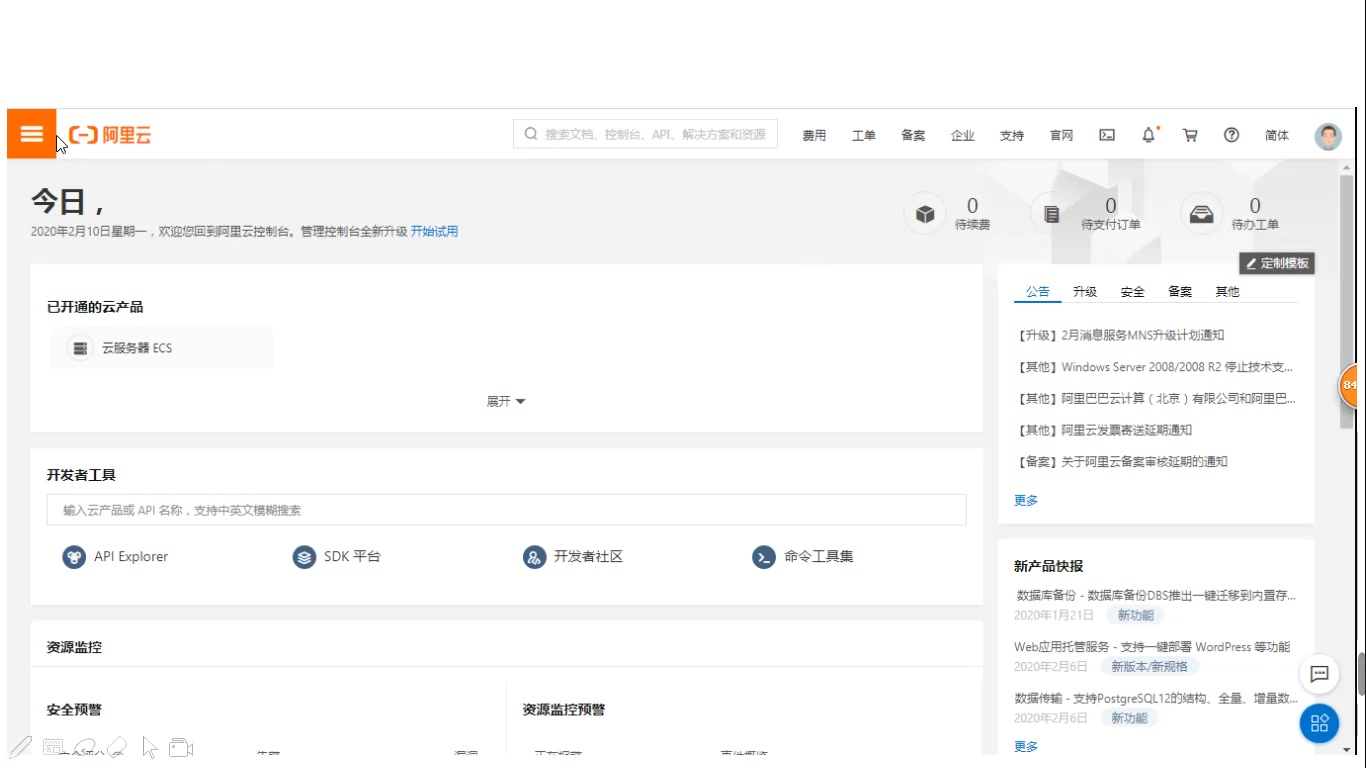Focus the top search box
This screenshot has height=768, width=1366.
click(645, 134)
